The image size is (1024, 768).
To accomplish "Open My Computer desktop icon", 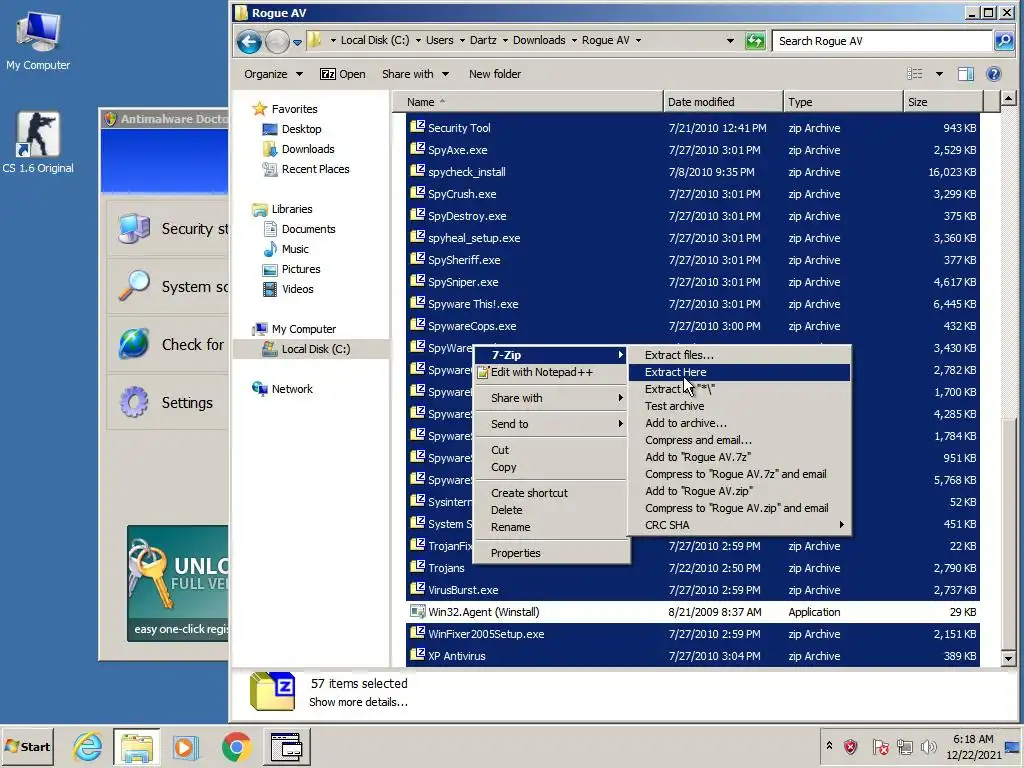I will (x=38, y=42).
